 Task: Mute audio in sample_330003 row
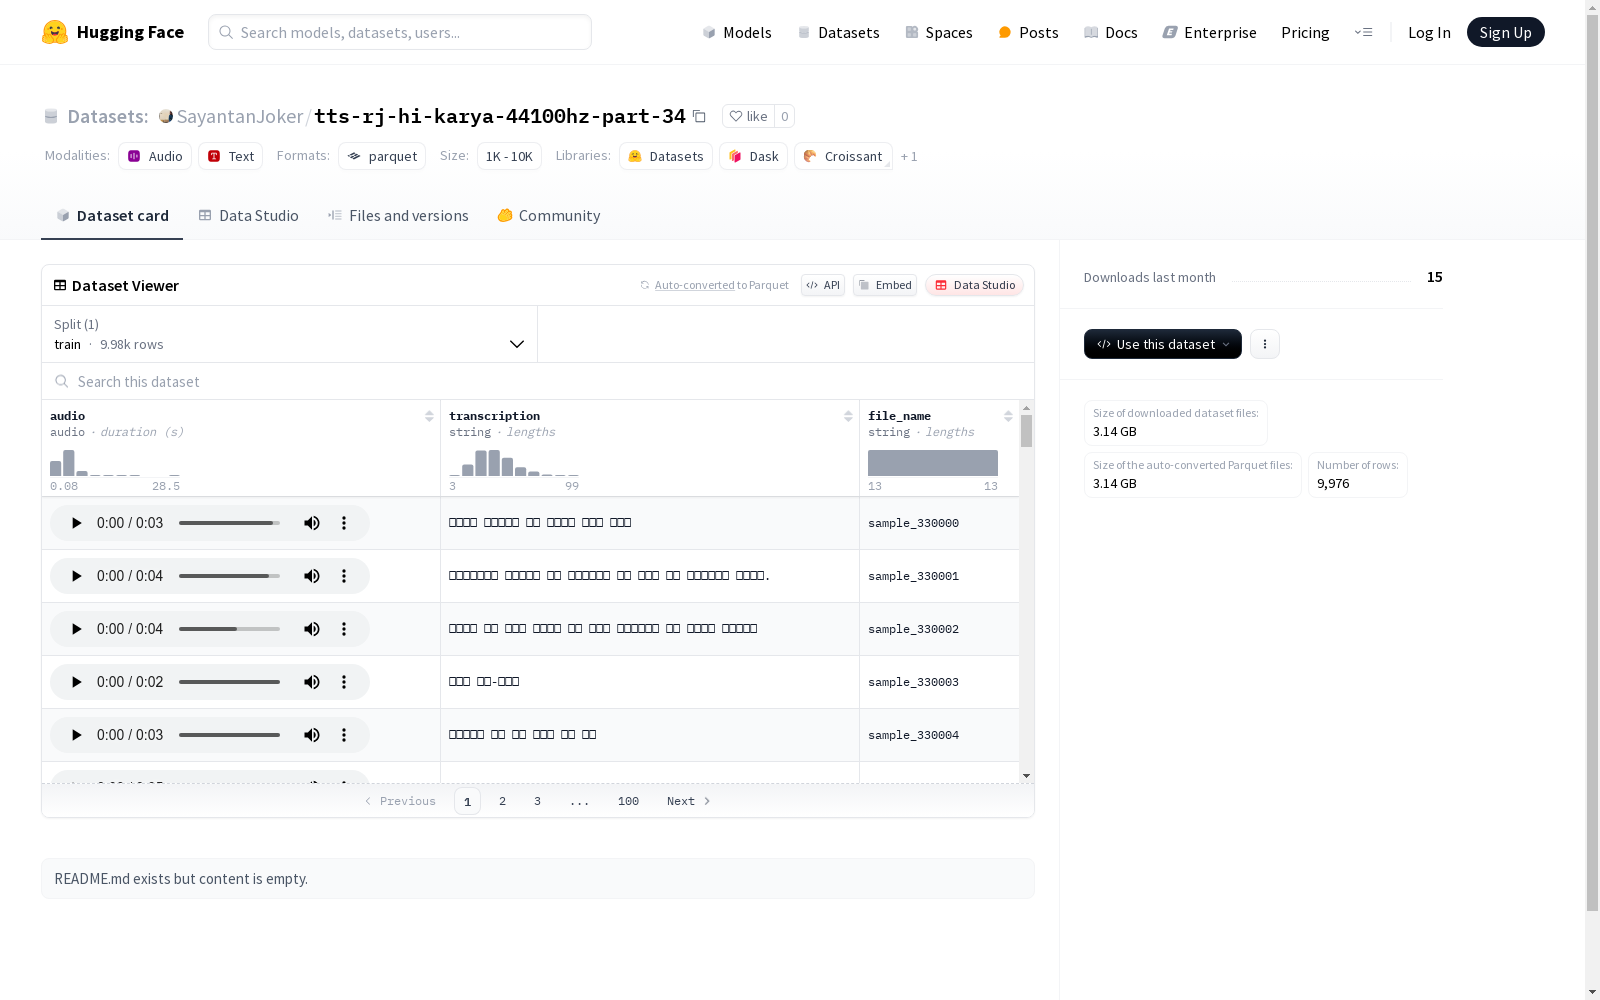[312, 682]
